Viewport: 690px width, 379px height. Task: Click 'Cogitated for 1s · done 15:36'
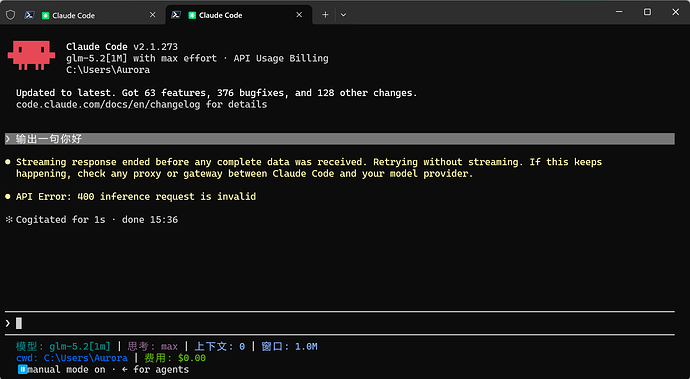pos(97,220)
